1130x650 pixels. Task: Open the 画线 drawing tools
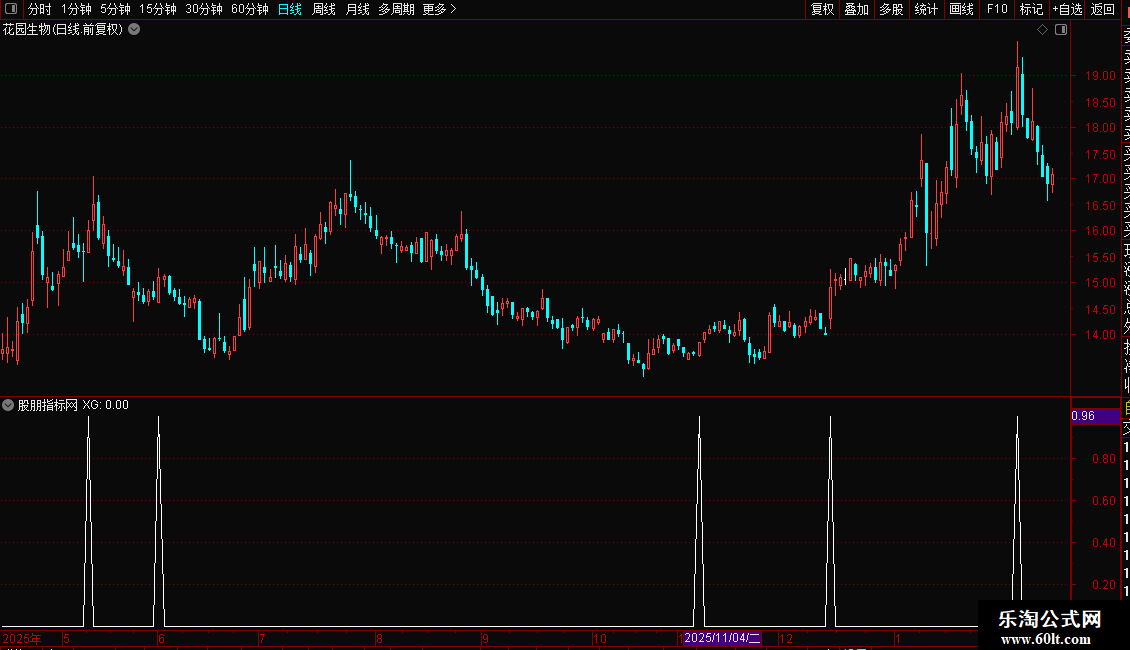click(x=961, y=9)
